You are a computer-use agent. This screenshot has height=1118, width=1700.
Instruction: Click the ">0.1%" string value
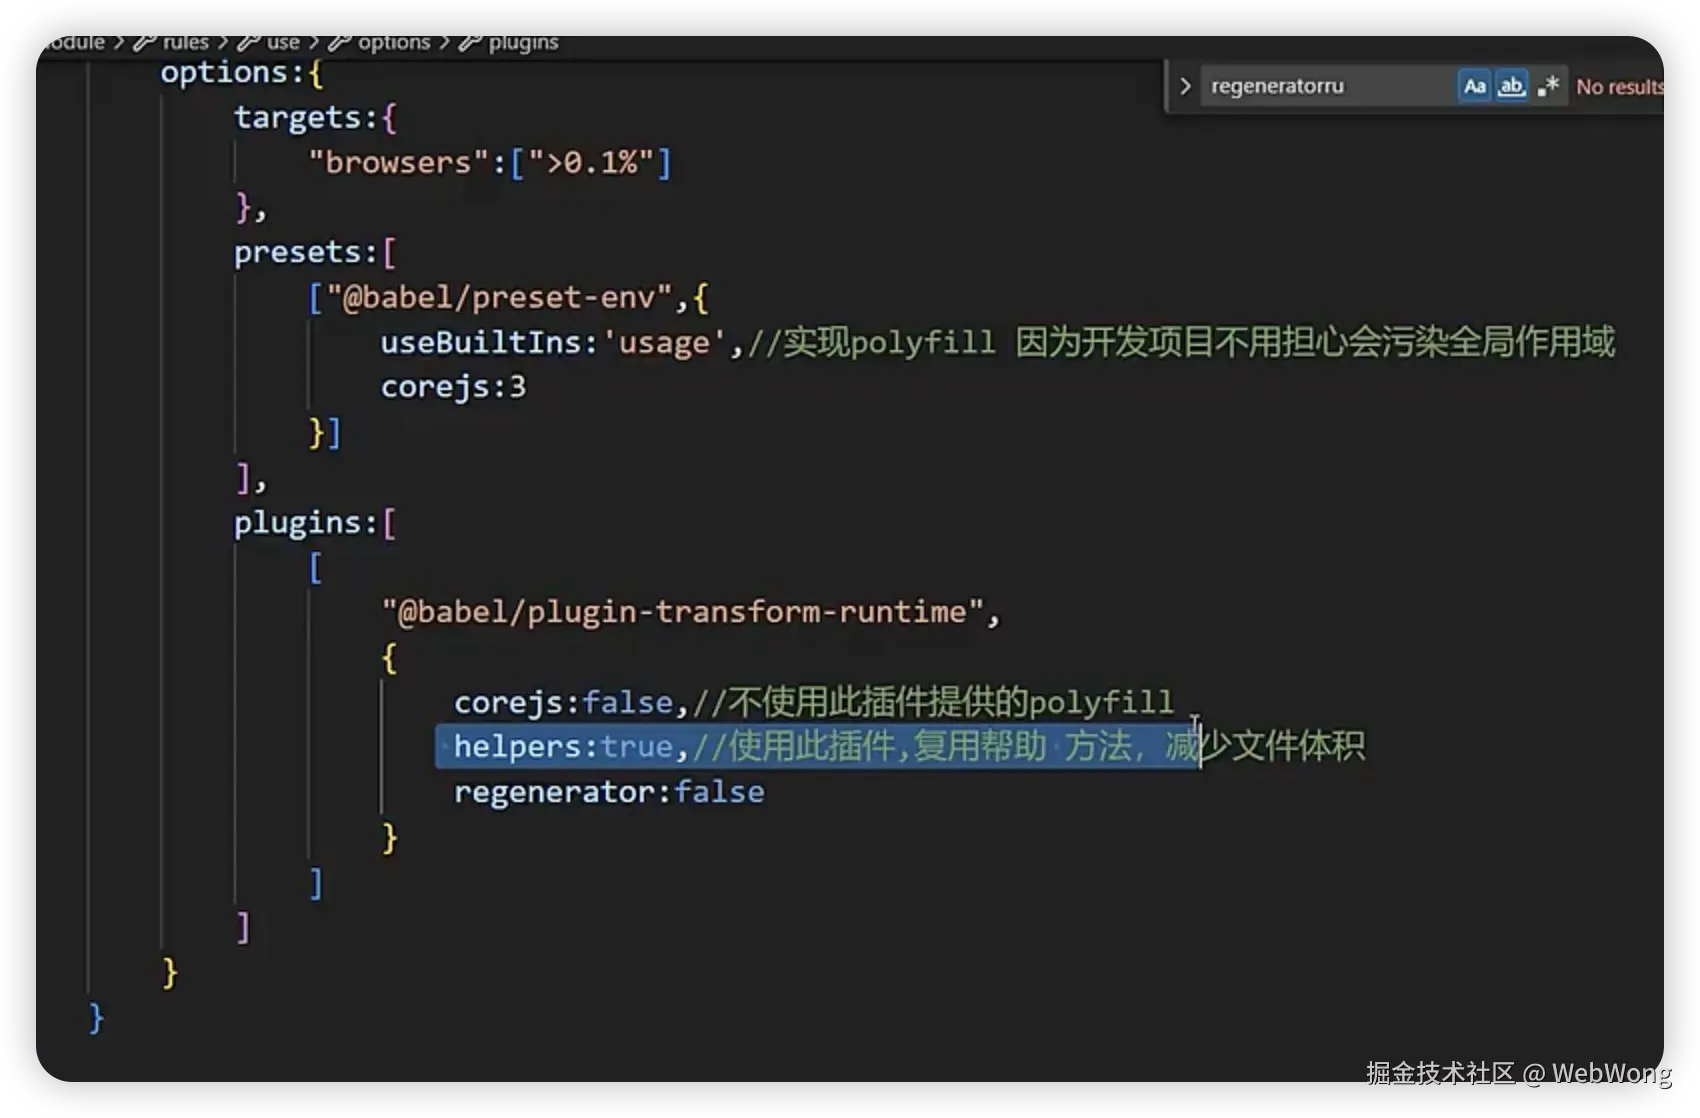tap(591, 162)
